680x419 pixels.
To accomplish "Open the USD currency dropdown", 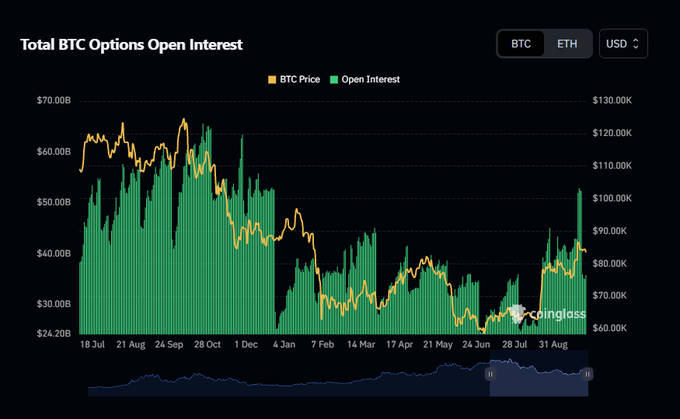I will [x=623, y=44].
